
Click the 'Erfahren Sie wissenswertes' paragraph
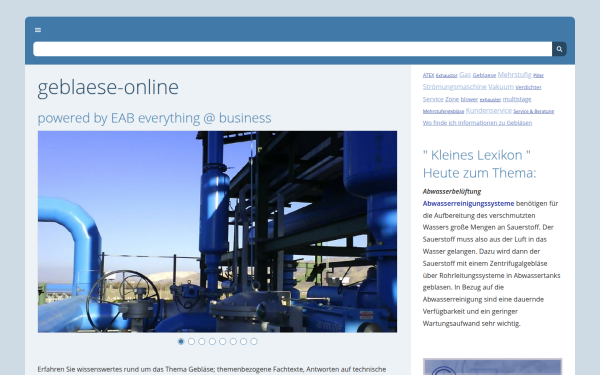212,369
